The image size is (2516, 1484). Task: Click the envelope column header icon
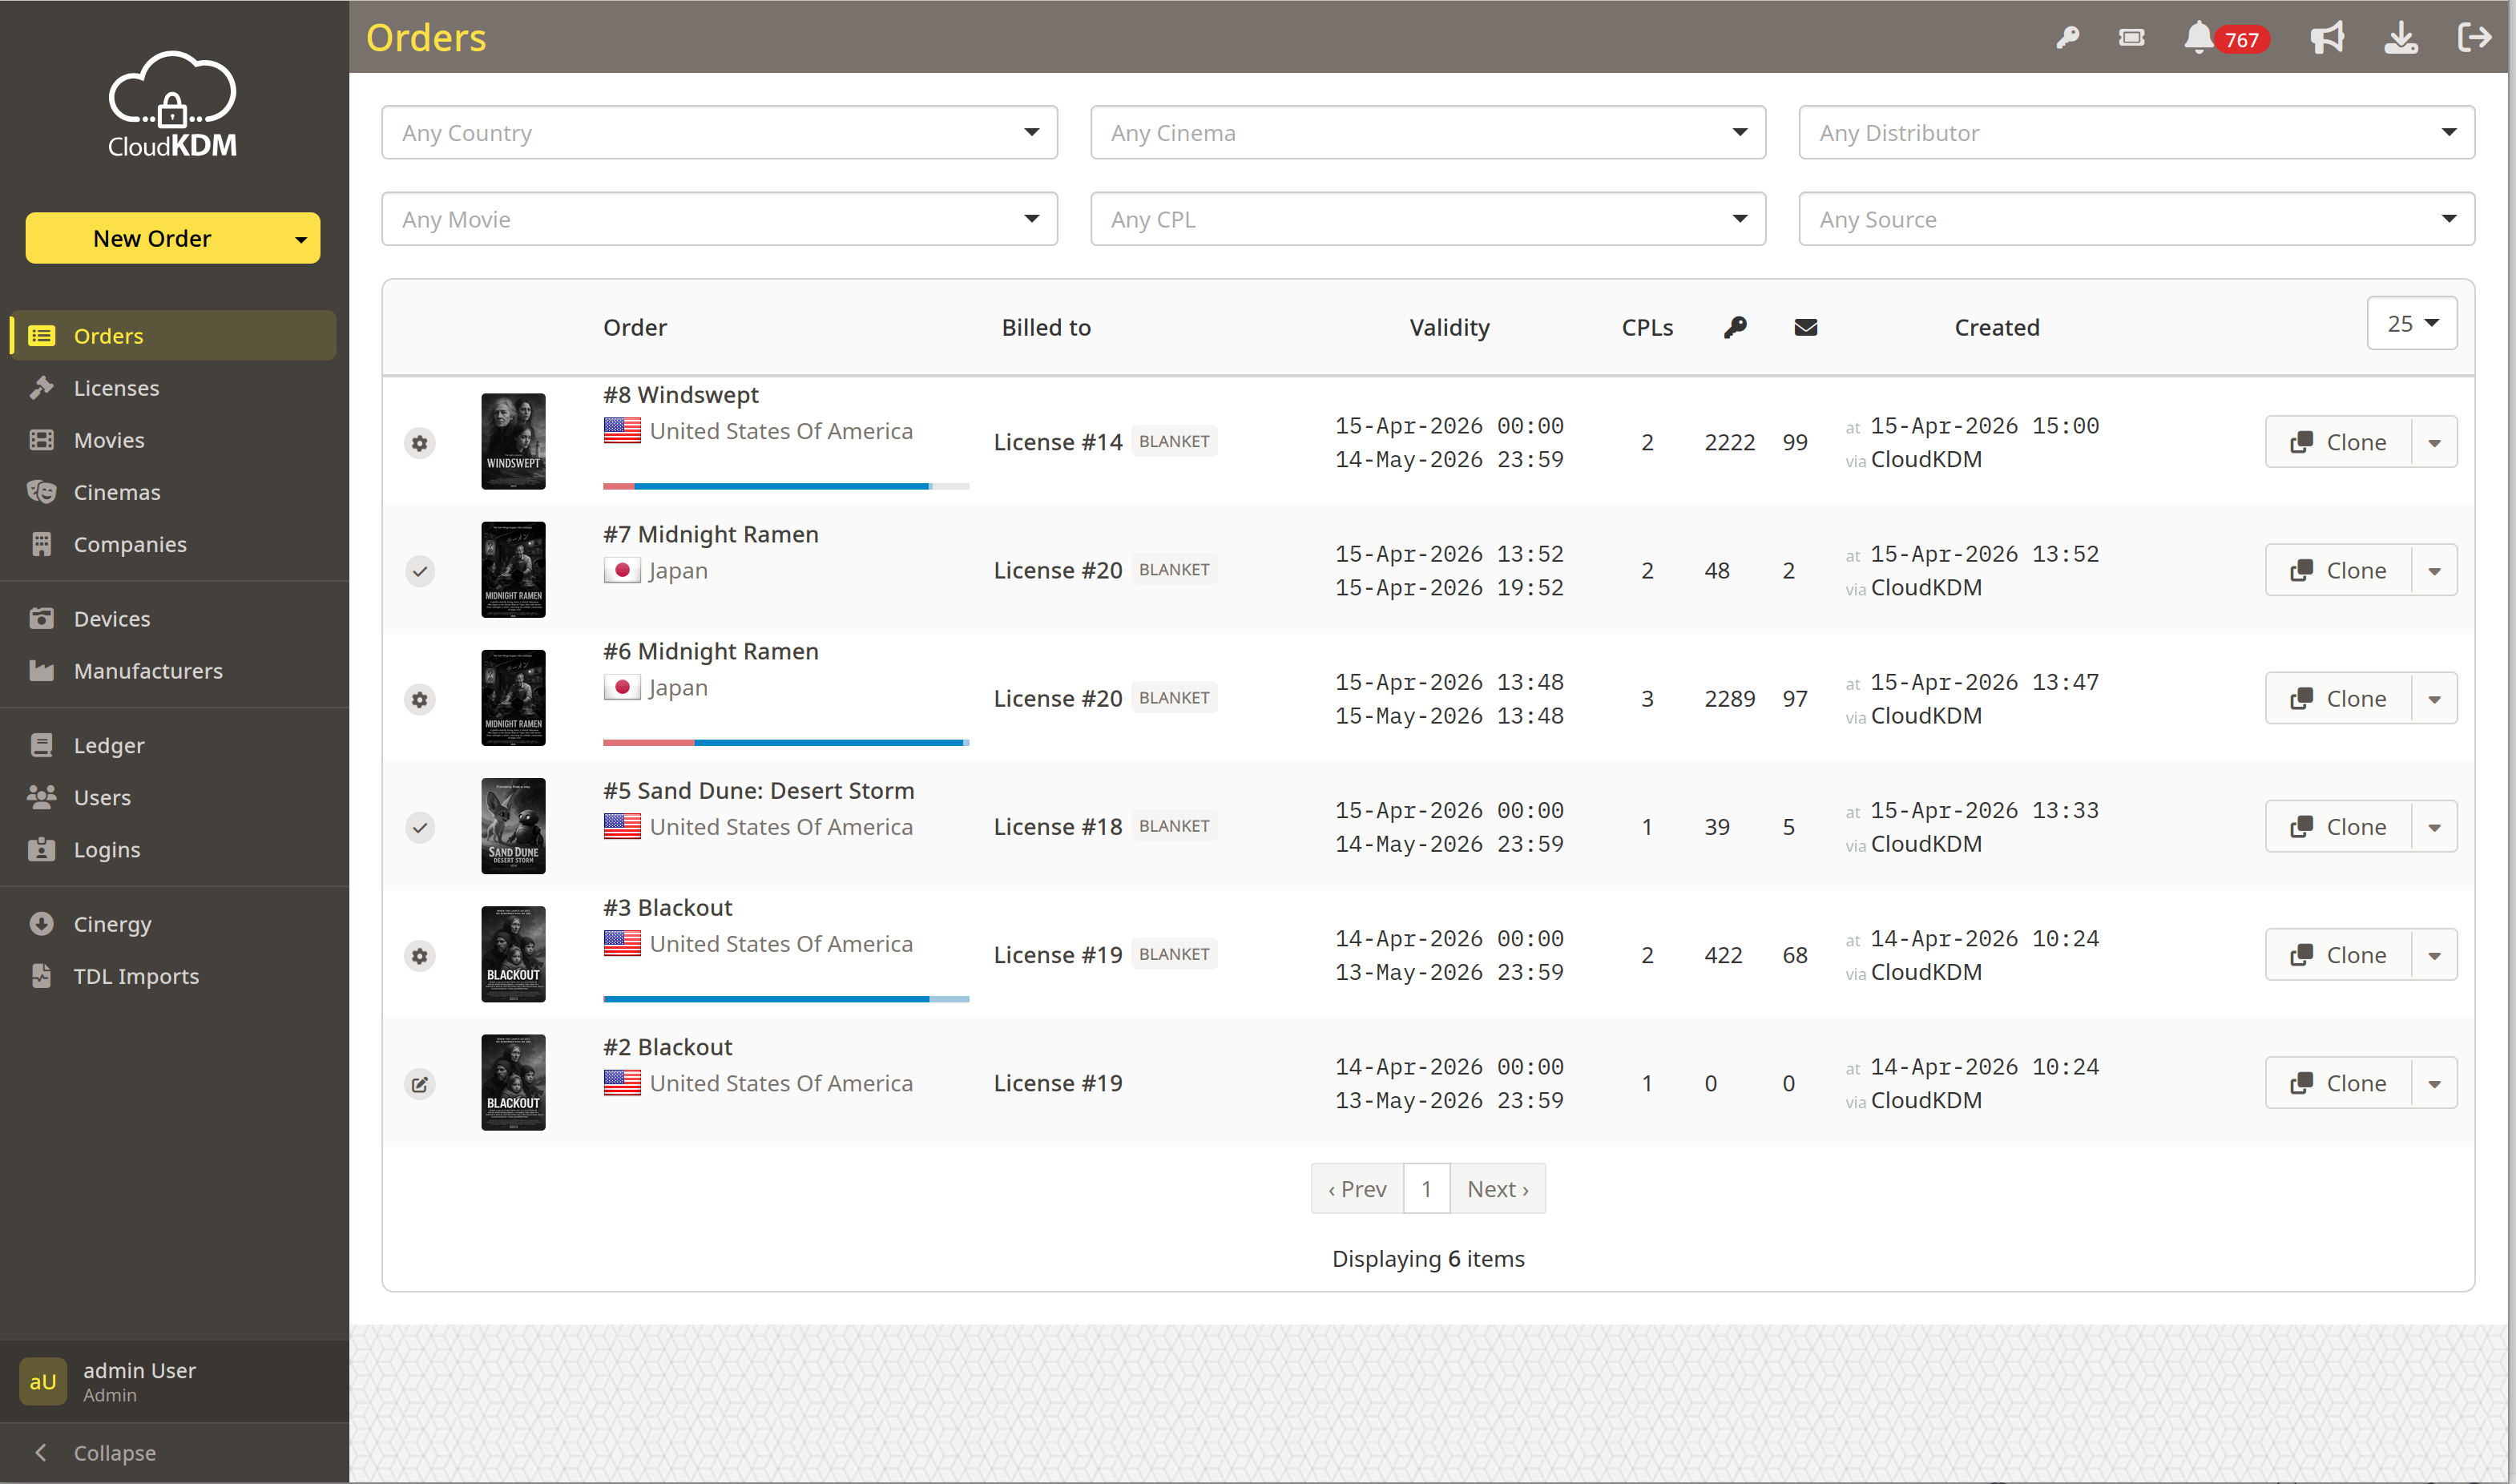coord(1805,327)
